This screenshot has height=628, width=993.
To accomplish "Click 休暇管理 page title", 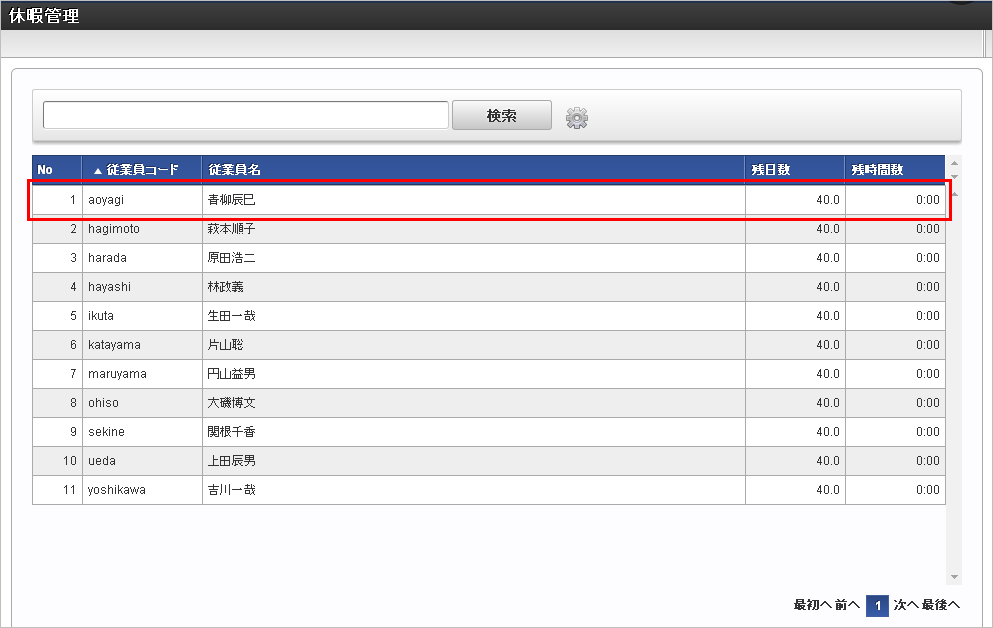I will coord(44,15).
